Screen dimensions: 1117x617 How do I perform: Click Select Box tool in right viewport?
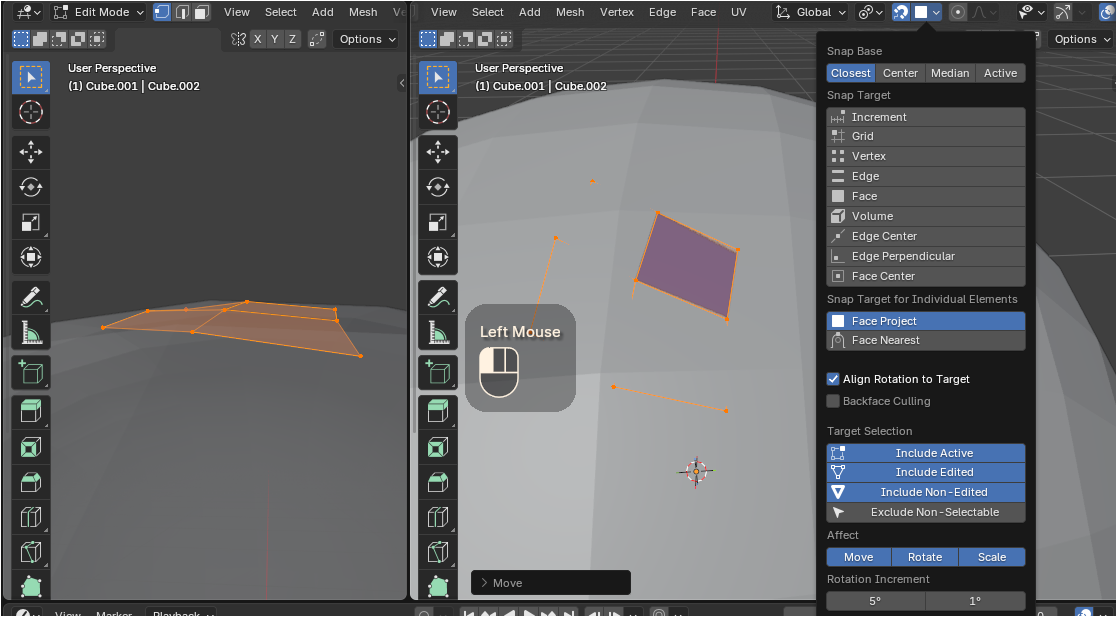tap(437, 77)
